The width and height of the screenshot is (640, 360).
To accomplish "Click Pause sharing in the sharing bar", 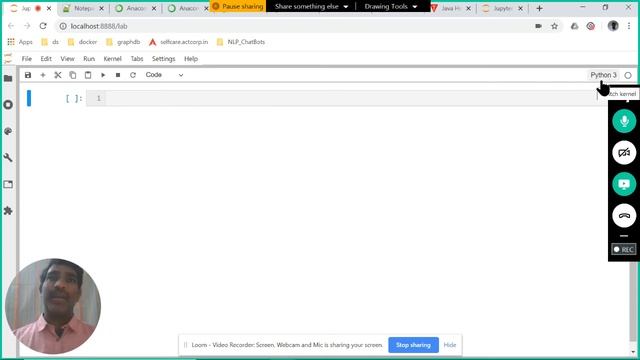I will pos(238,7).
